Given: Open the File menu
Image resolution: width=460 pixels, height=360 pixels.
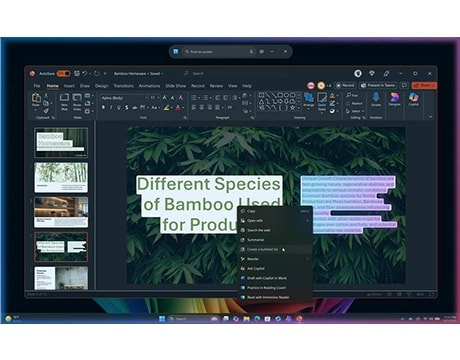Looking at the screenshot, I should [x=37, y=86].
